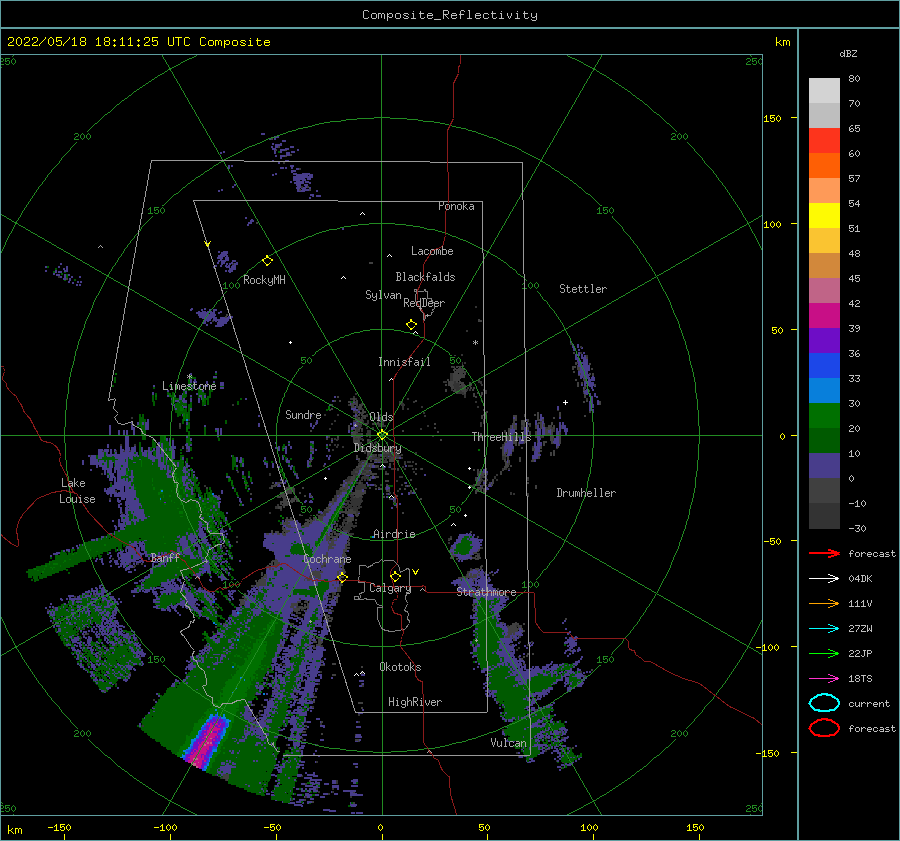The height and width of the screenshot is (841, 900).
Task: Click the 70 dBZ gray swatch
Action: click(824, 115)
